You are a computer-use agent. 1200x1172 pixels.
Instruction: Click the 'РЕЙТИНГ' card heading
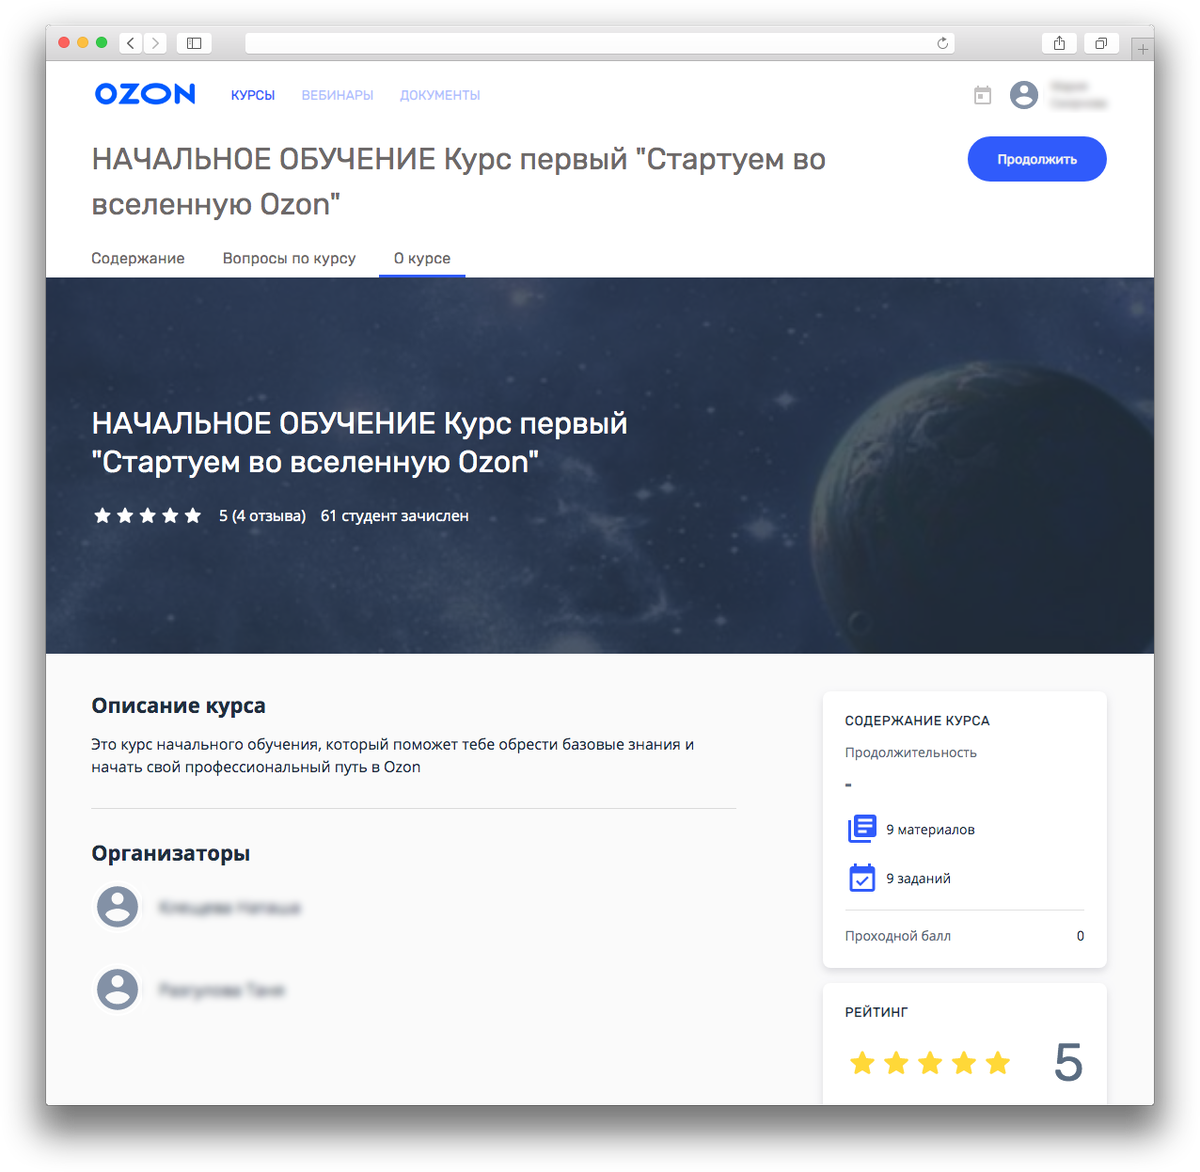point(877,1012)
